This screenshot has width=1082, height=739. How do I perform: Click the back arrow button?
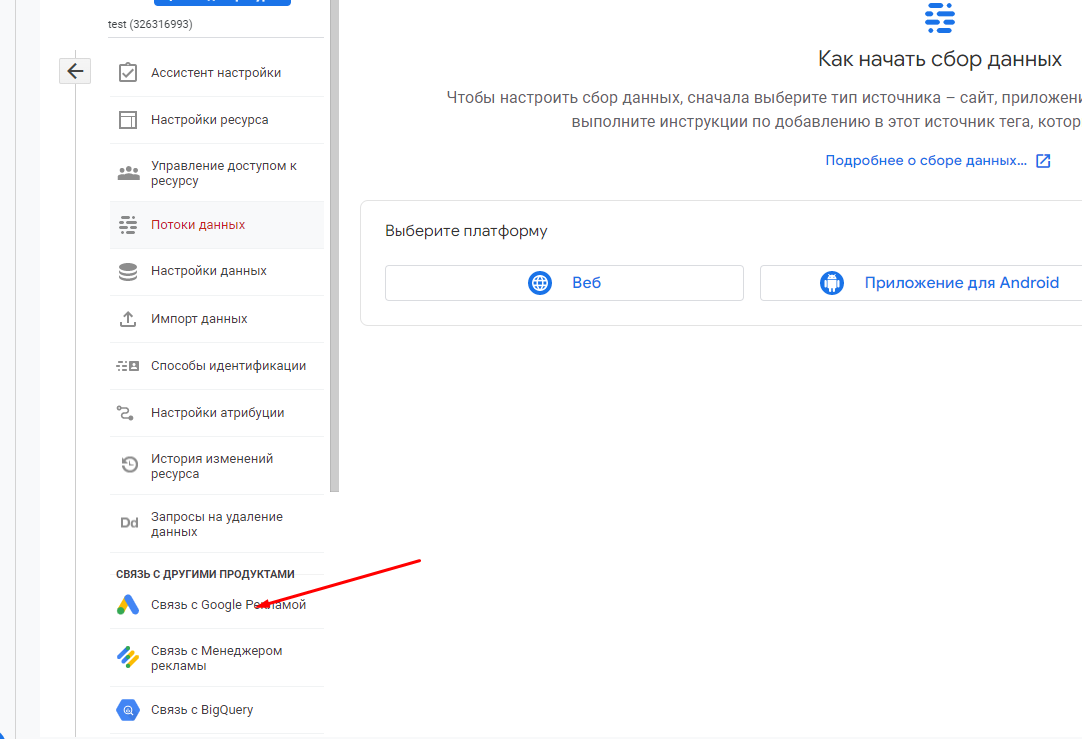coord(75,71)
